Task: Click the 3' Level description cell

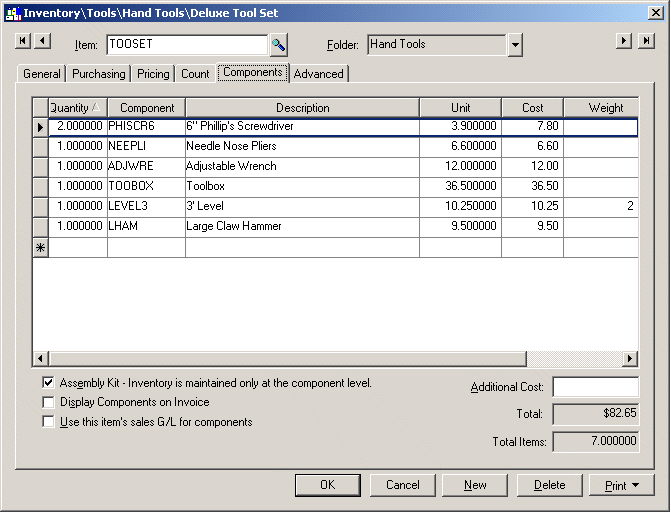Action: coord(303,207)
